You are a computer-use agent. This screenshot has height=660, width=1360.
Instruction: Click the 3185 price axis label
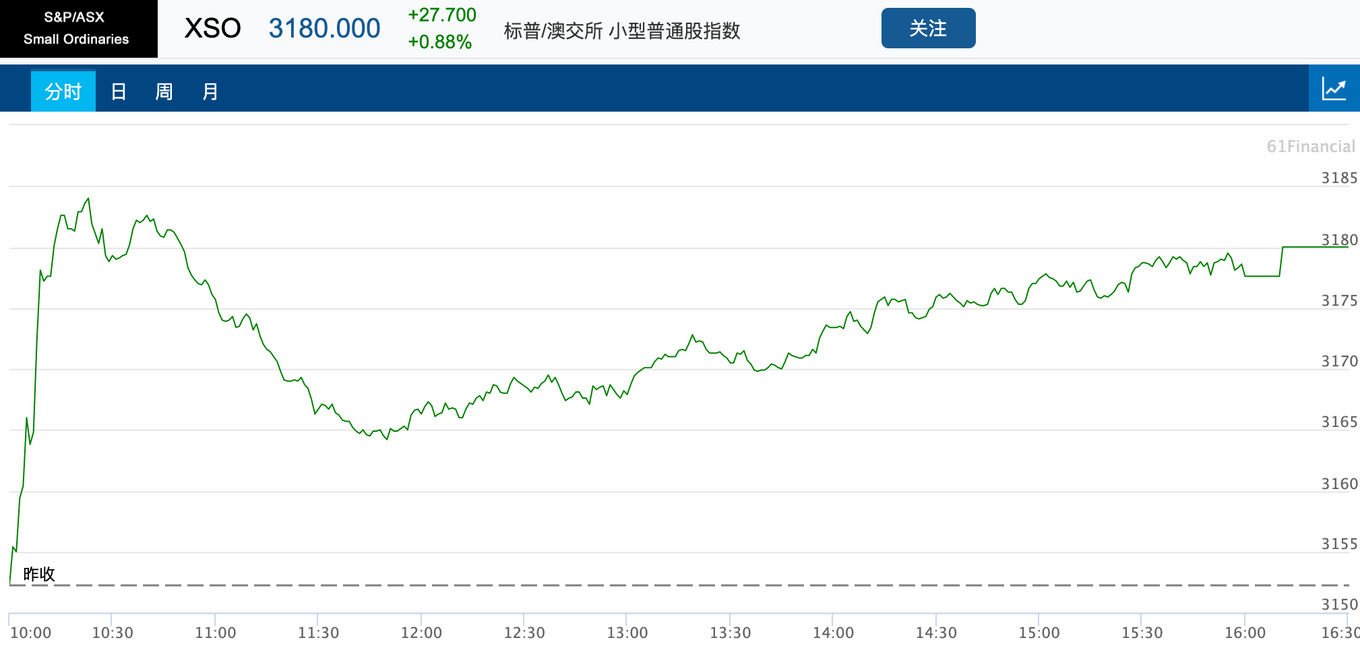tap(1339, 178)
